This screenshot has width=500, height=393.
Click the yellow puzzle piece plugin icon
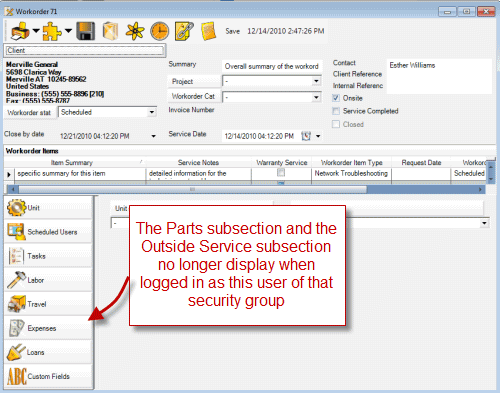click(x=52, y=31)
